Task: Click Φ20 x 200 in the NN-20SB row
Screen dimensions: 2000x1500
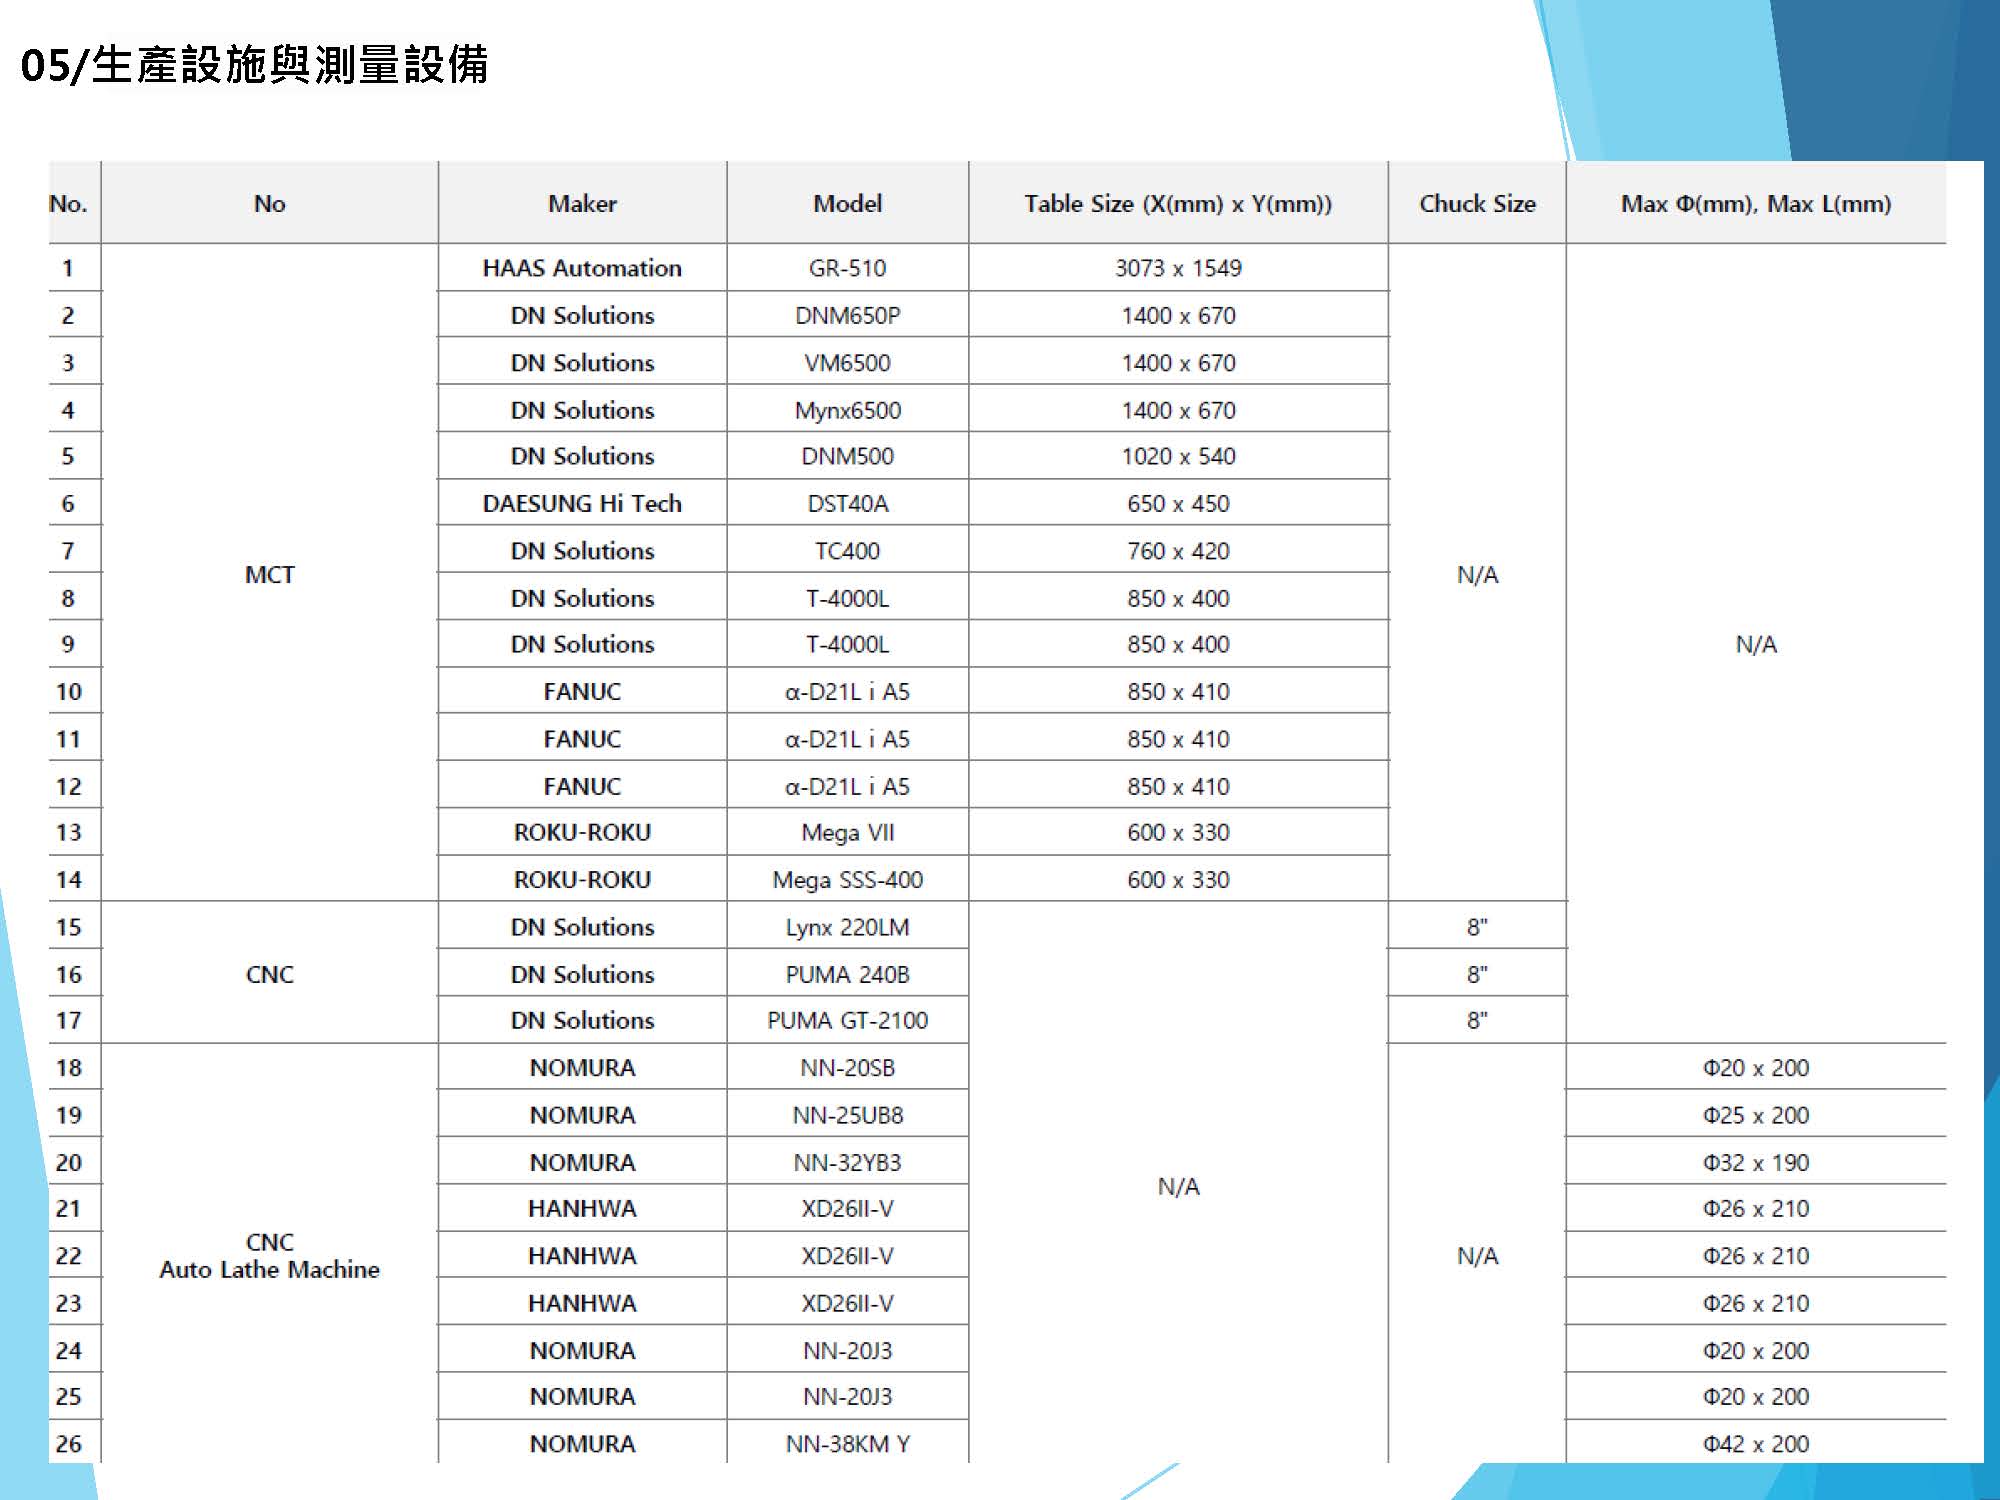Action: pyautogui.click(x=1756, y=1068)
